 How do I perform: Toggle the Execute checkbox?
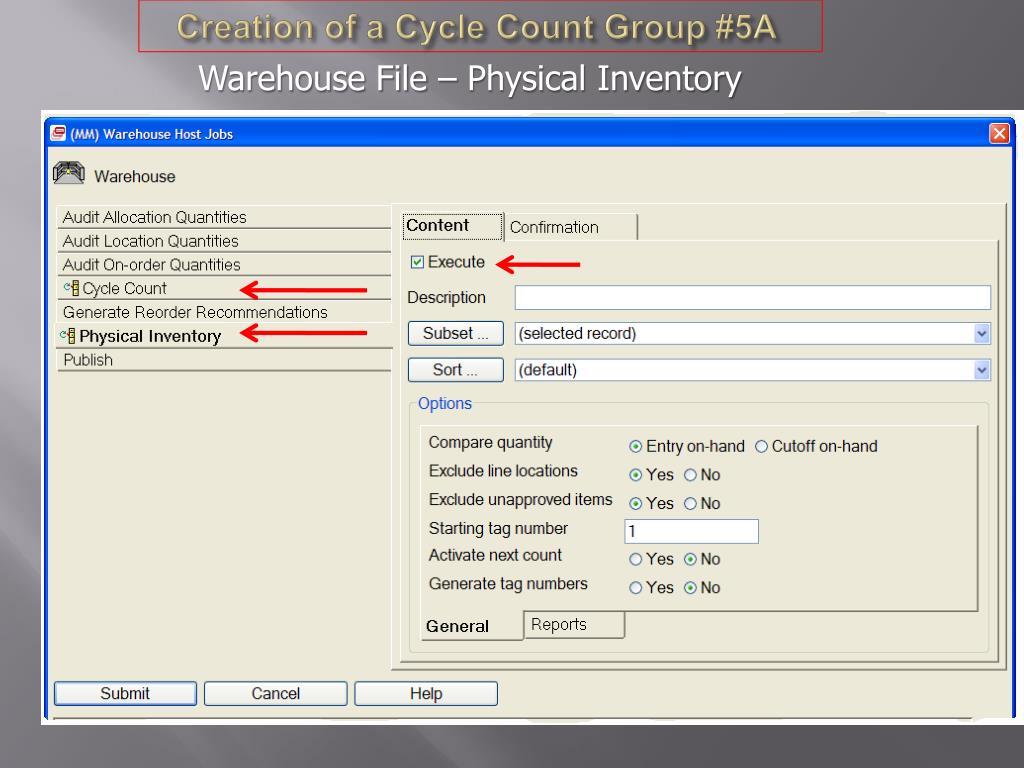417,263
